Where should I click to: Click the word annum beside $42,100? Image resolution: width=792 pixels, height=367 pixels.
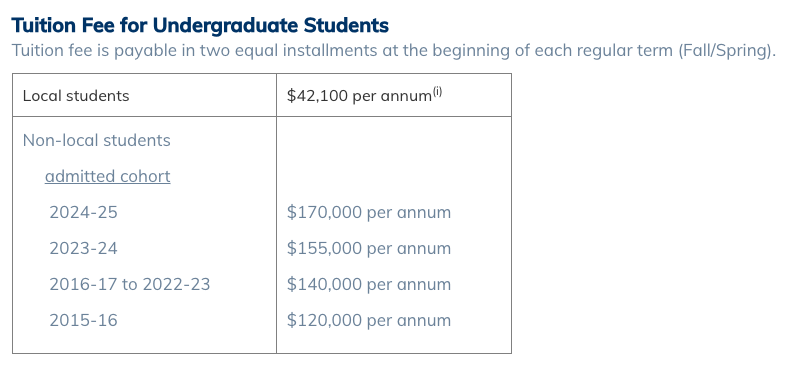(406, 96)
